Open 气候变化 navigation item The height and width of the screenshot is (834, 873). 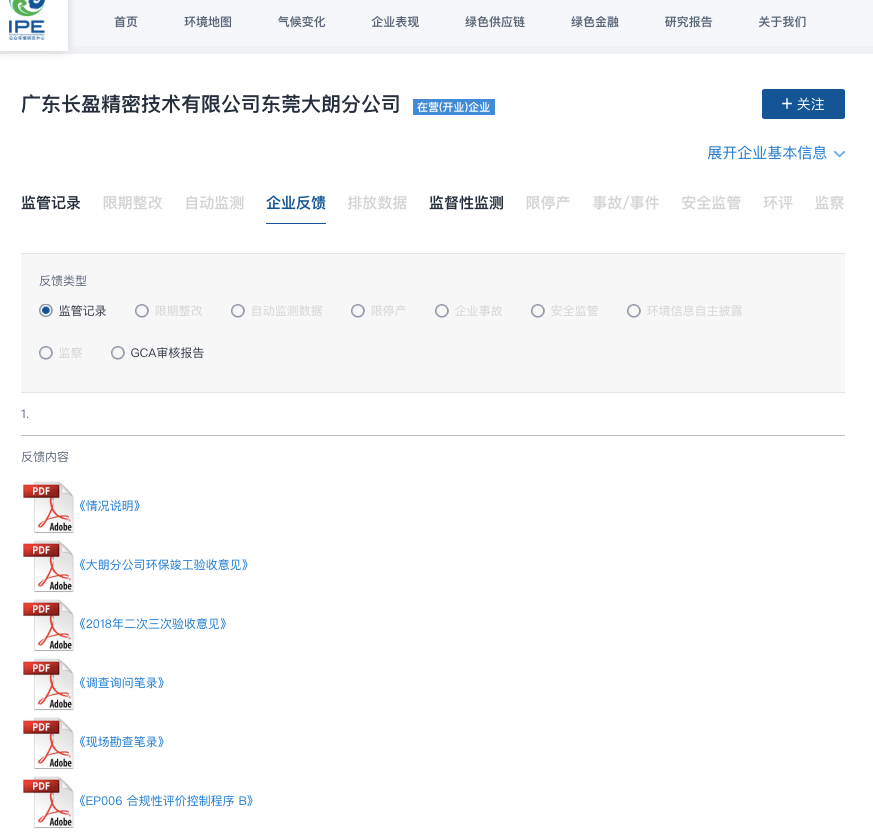click(x=301, y=22)
